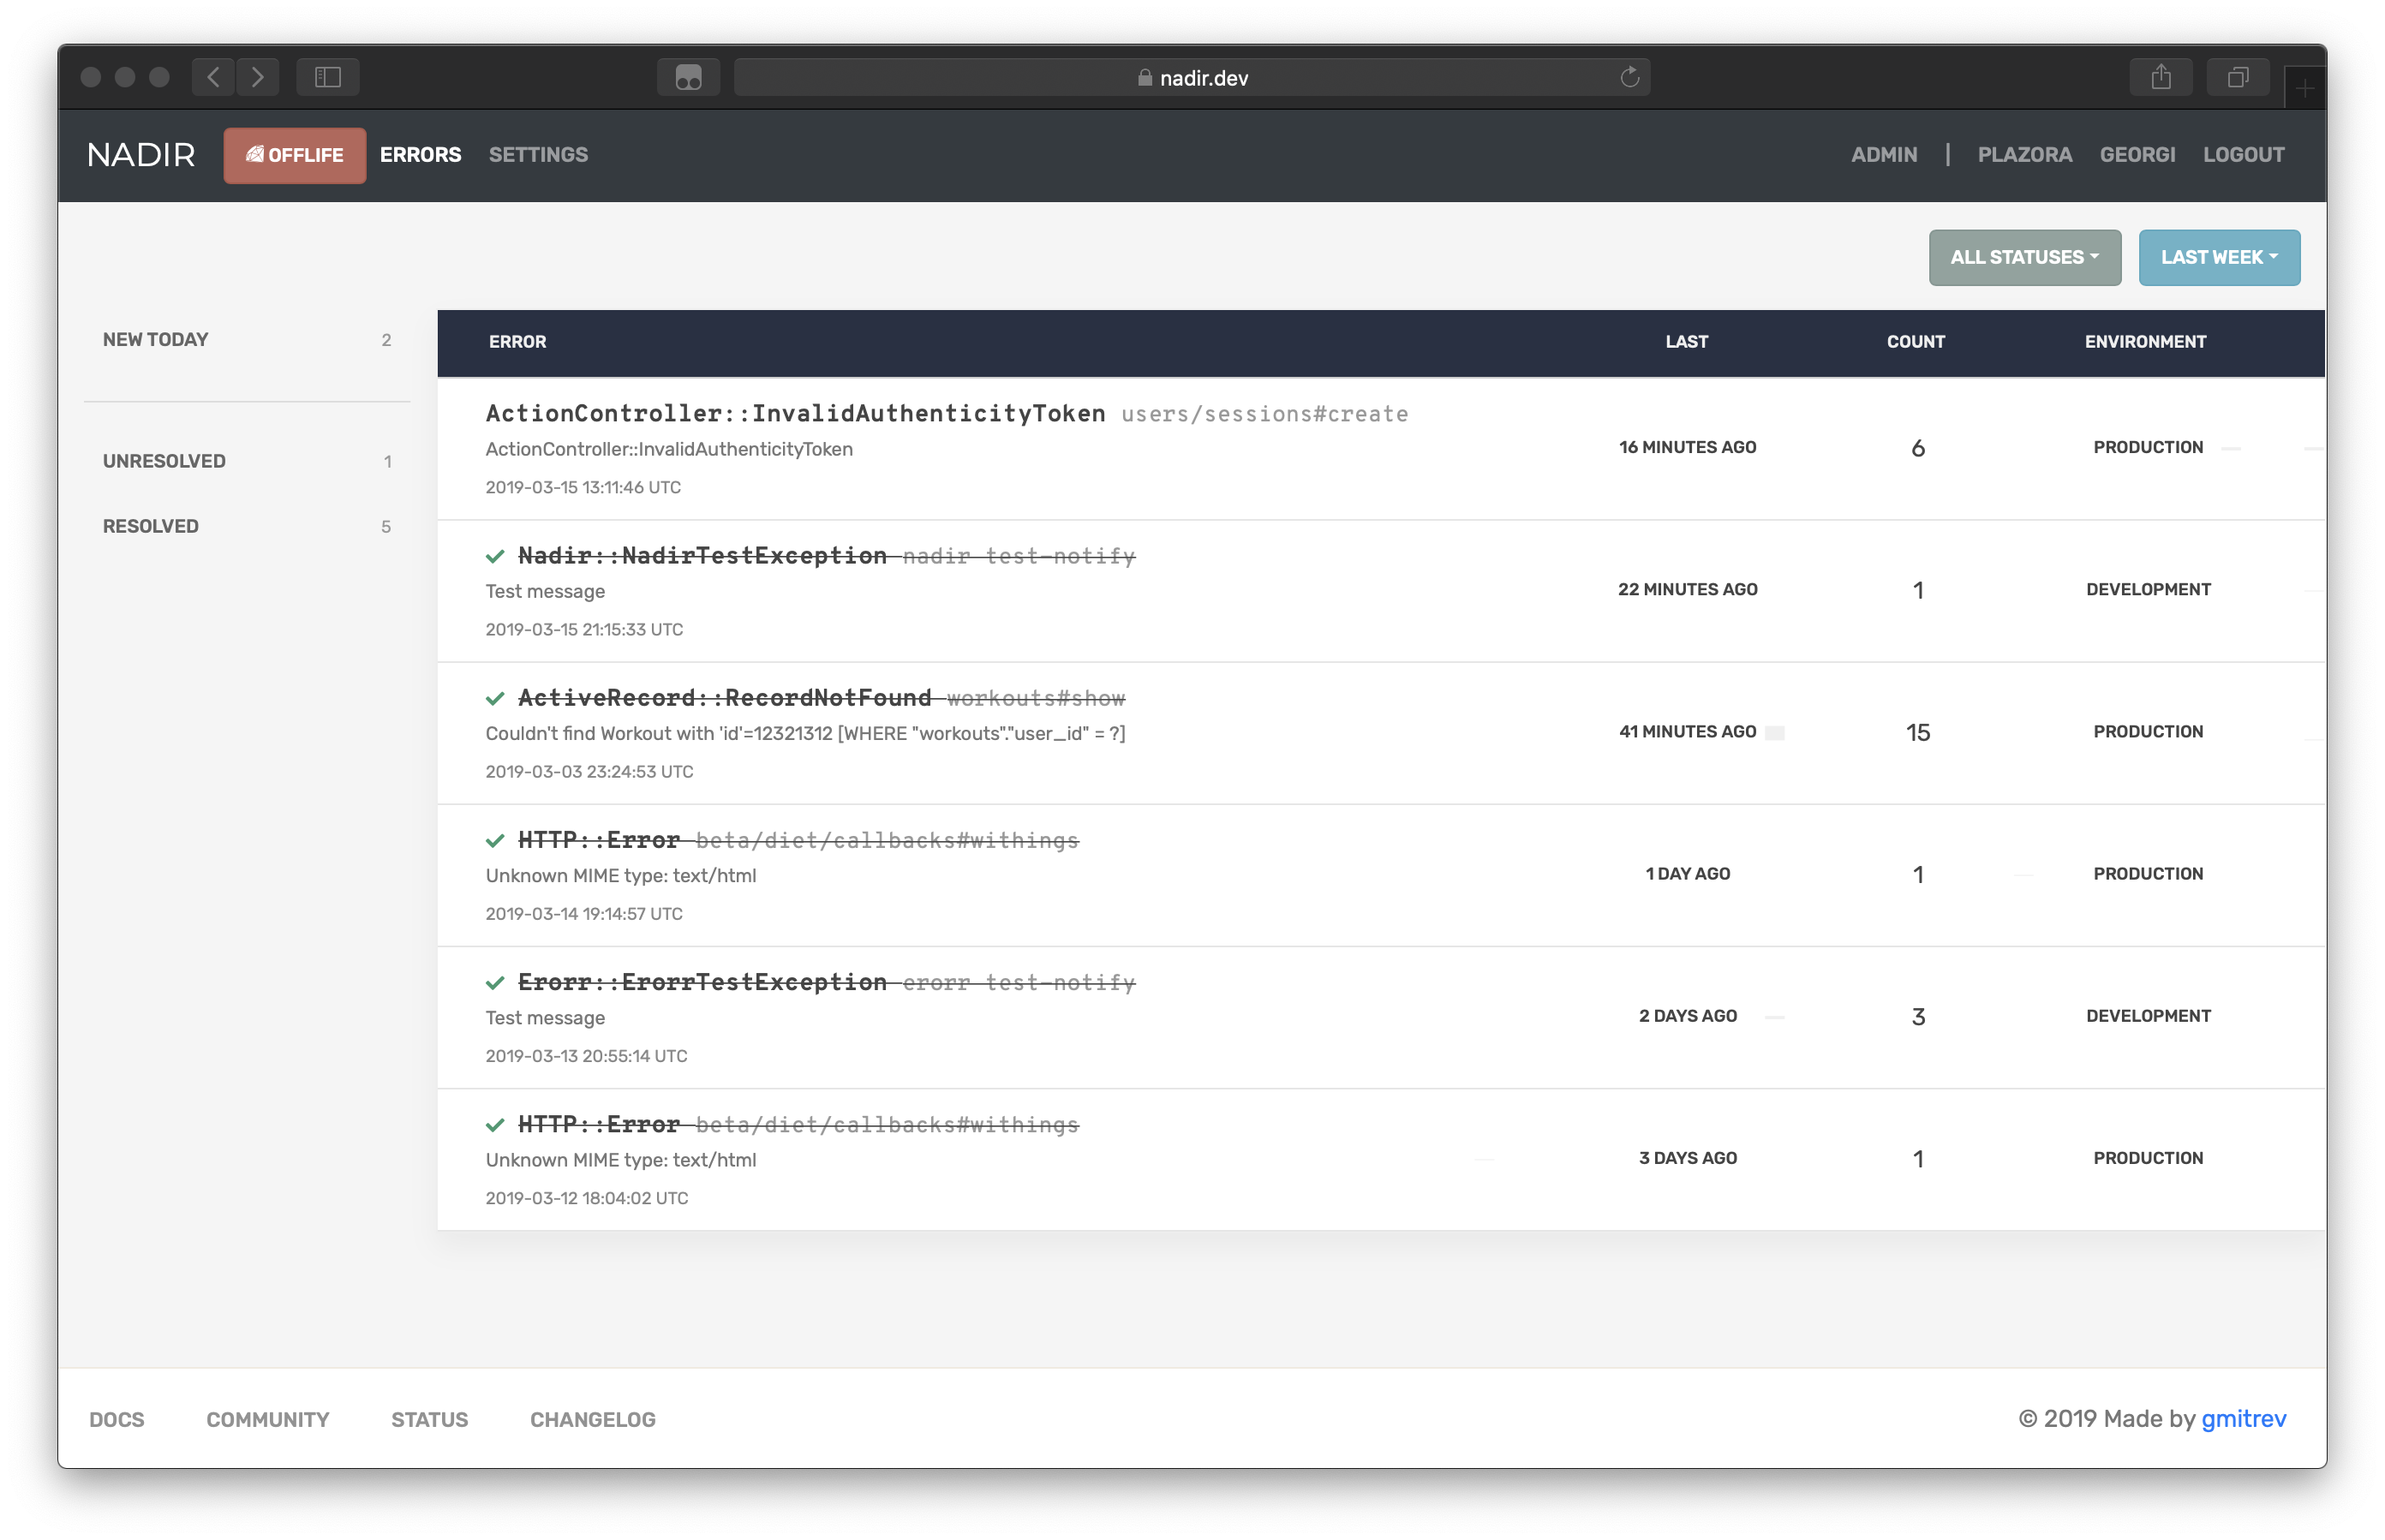Viewport: 2385px width, 1540px height.
Task: Click the browser back arrow
Action: [213, 77]
